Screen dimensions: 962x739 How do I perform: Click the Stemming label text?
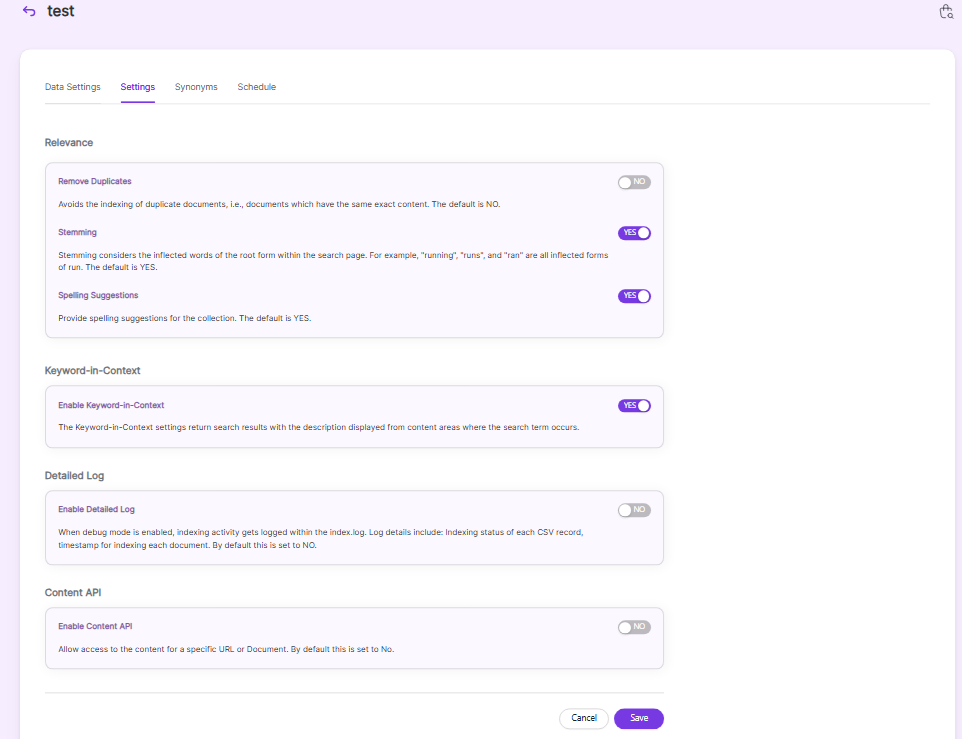77,232
